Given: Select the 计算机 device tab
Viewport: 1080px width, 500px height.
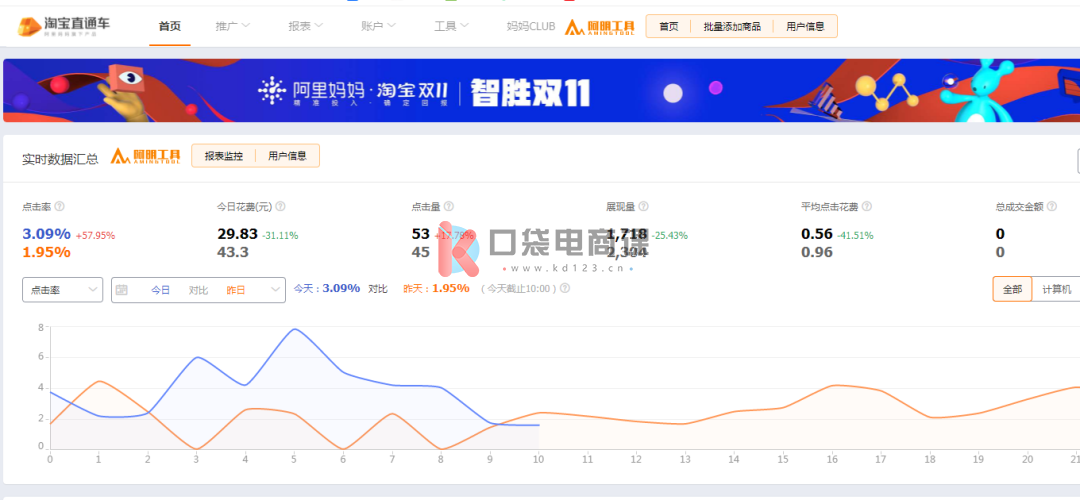Looking at the screenshot, I should point(1057,290).
